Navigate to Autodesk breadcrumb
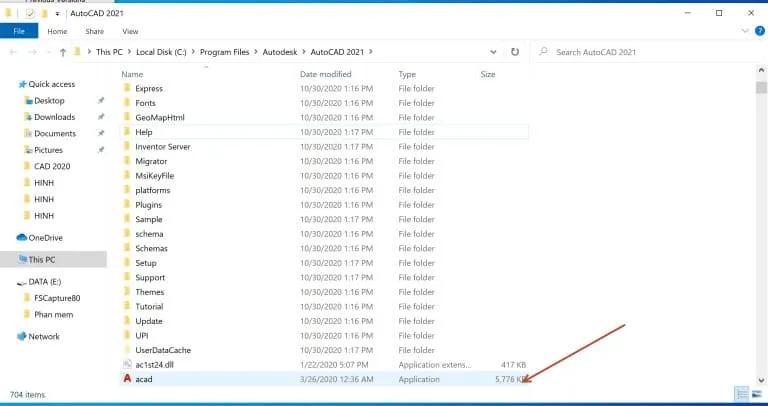The width and height of the screenshot is (768, 406). pyautogui.click(x=280, y=52)
